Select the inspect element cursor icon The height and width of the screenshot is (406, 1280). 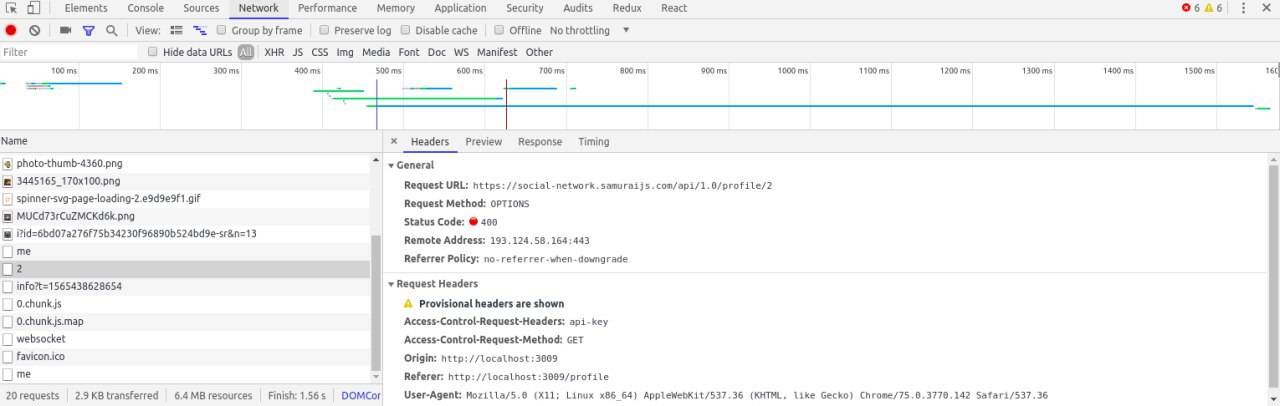click(11, 8)
